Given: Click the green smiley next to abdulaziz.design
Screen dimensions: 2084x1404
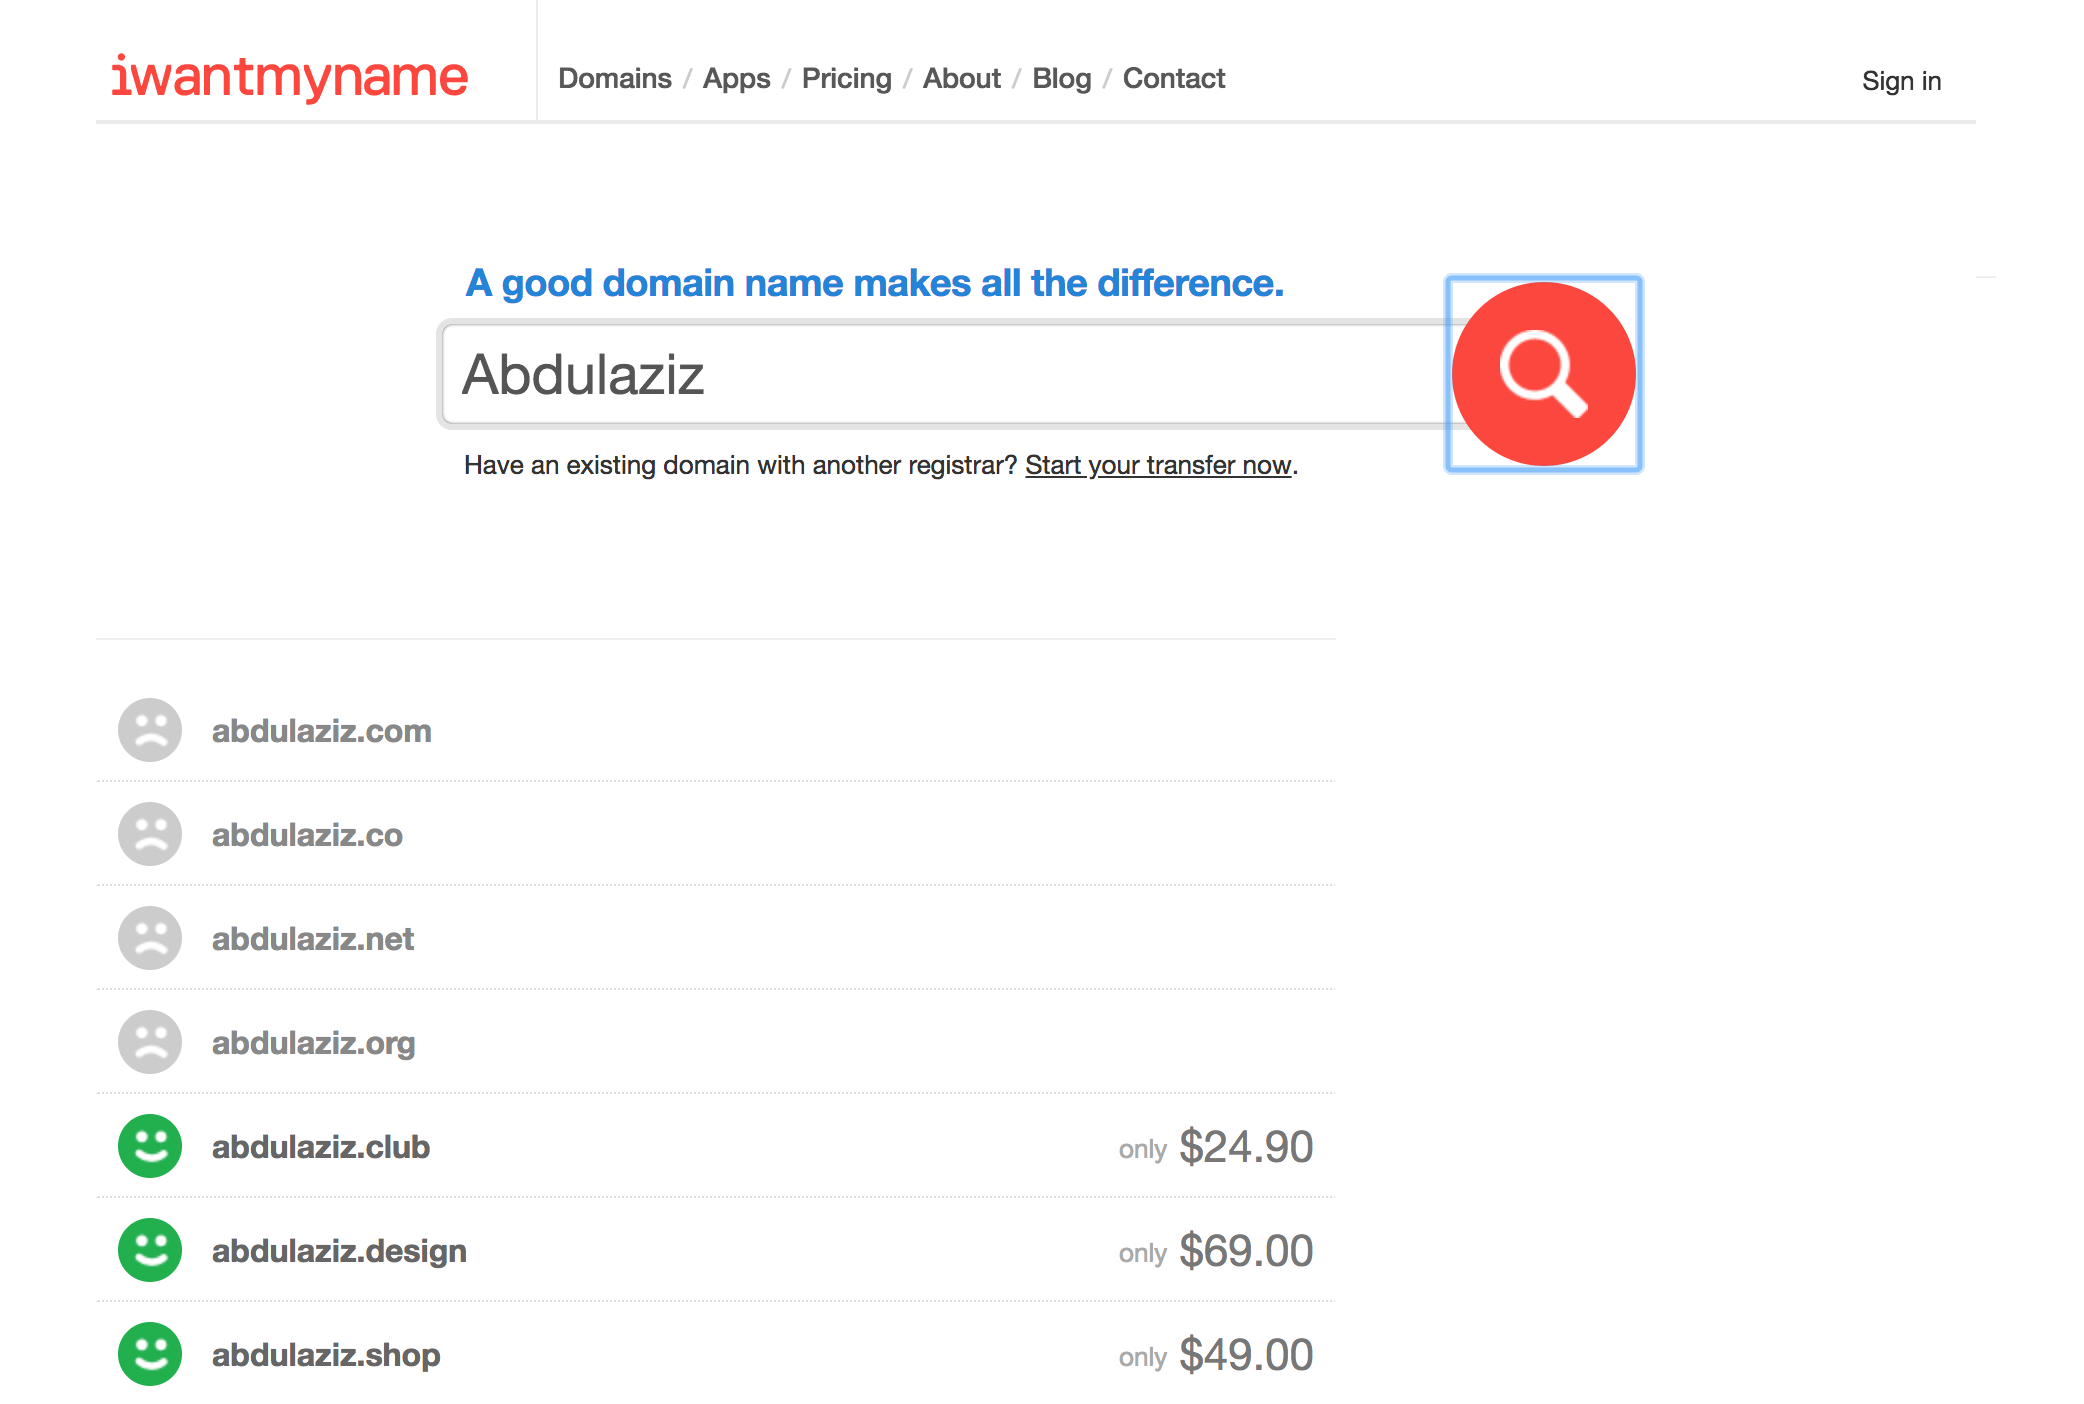Looking at the screenshot, I should pos(150,1250).
